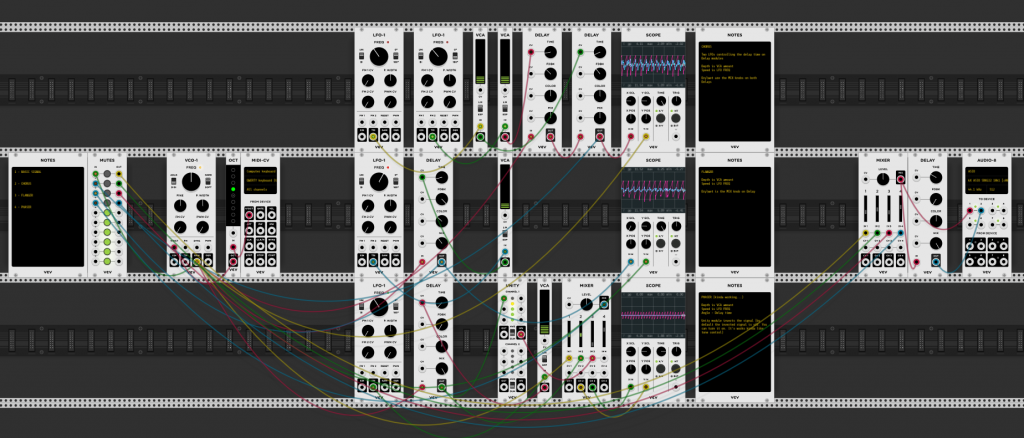Click right-side MIXER IN 1 yellow port
This screenshot has height=438, width=1024.
(865, 232)
